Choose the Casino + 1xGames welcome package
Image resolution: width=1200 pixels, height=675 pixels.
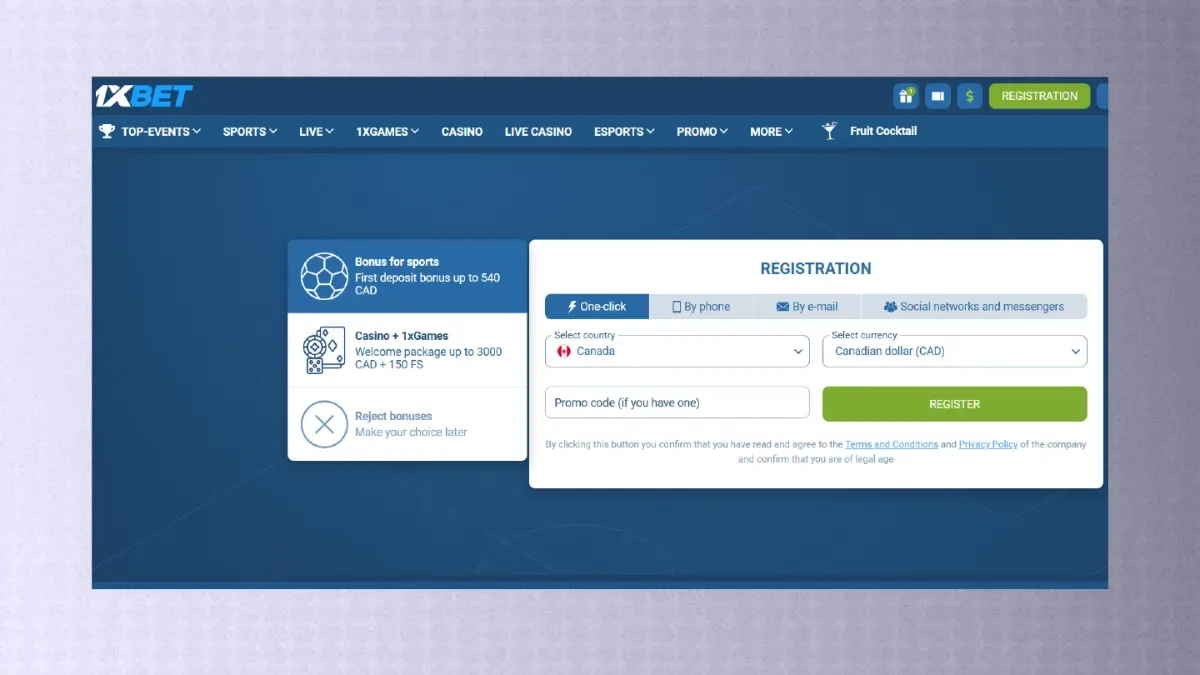tap(407, 350)
